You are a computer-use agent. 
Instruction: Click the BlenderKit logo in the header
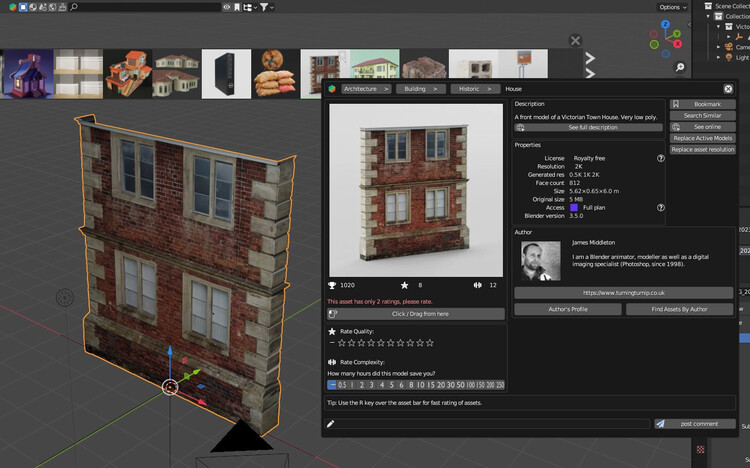point(12,7)
